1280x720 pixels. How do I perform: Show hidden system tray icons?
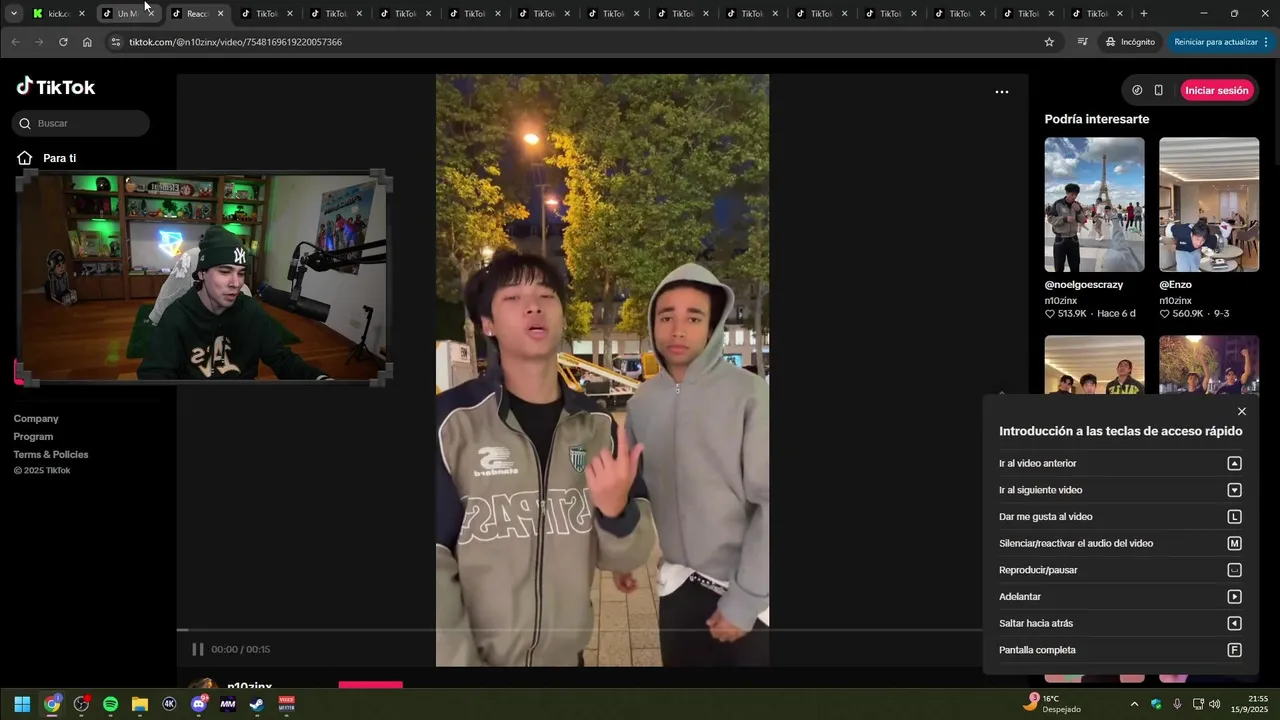coord(1134,704)
